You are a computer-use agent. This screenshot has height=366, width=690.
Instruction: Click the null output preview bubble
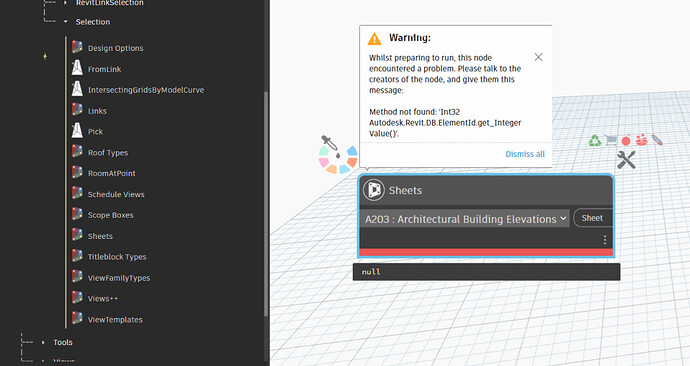coord(486,272)
